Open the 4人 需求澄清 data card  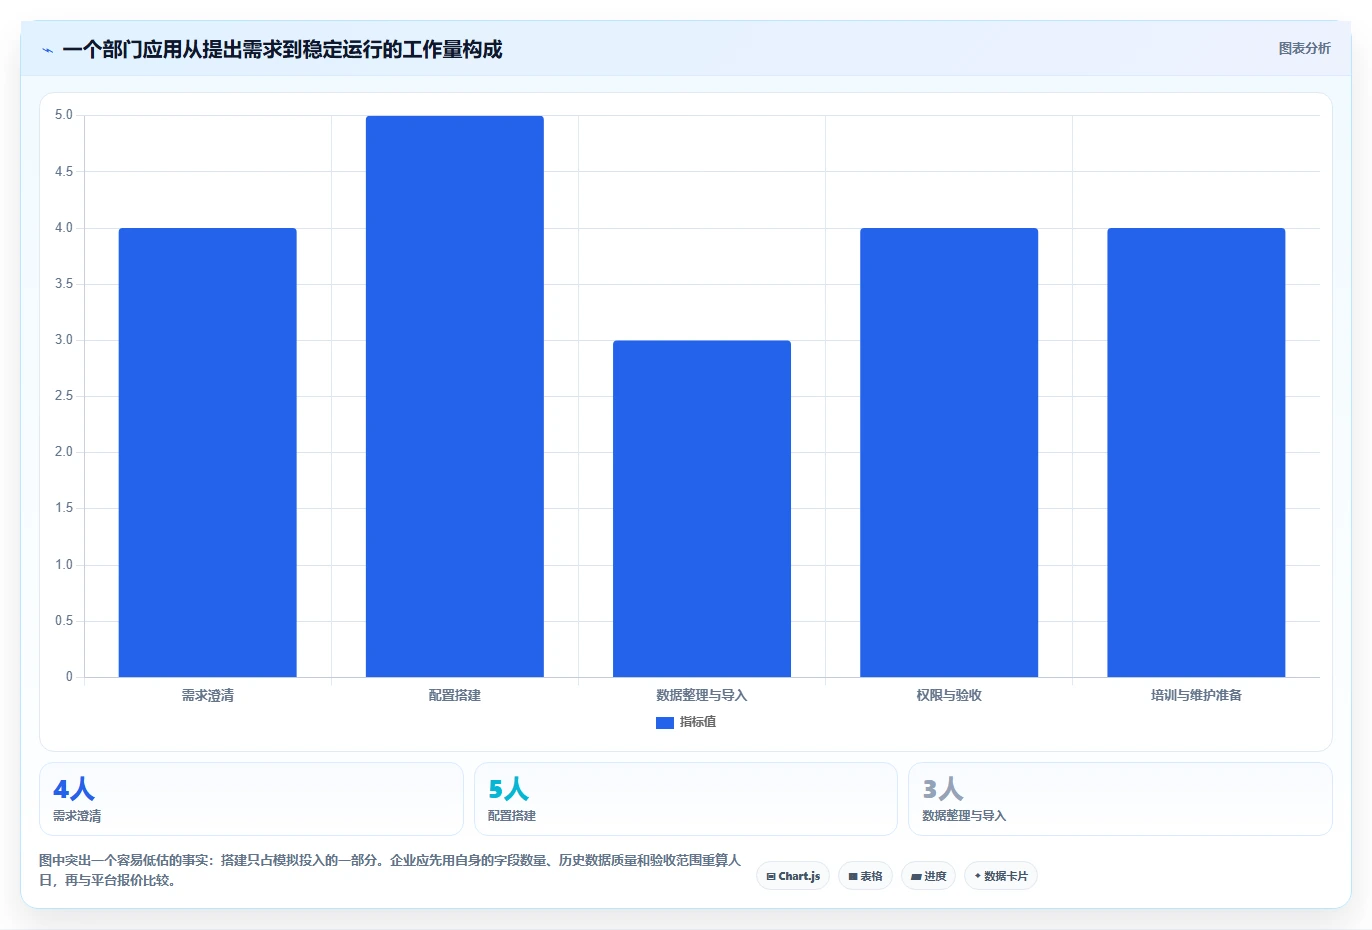pyautogui.click(x=251, y=799)
